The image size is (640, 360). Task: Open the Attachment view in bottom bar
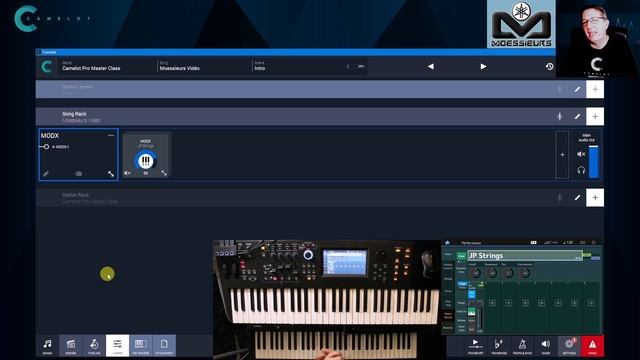pos(164,346)
